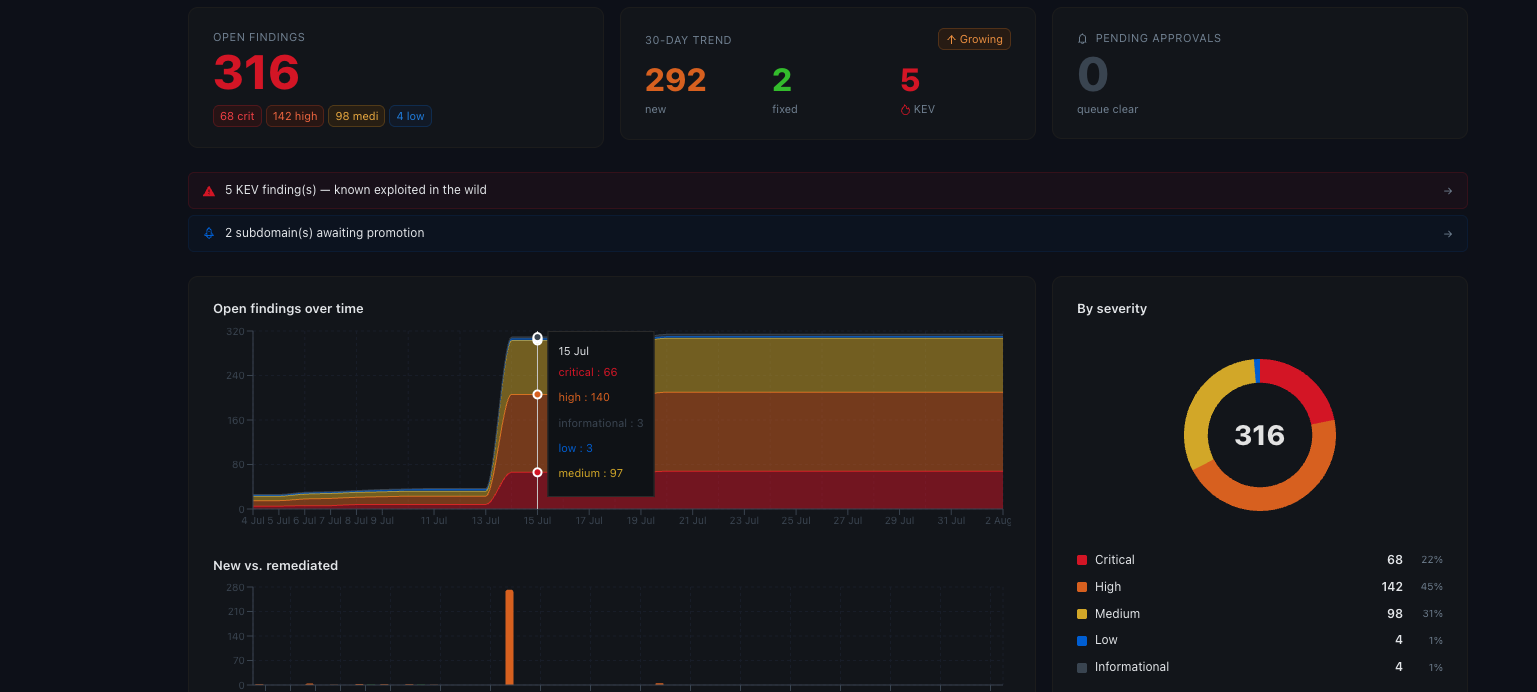Screen dimensions: 1537x692
Task: Click the 5 KEV count number
Action: click(x=910, y=80)
